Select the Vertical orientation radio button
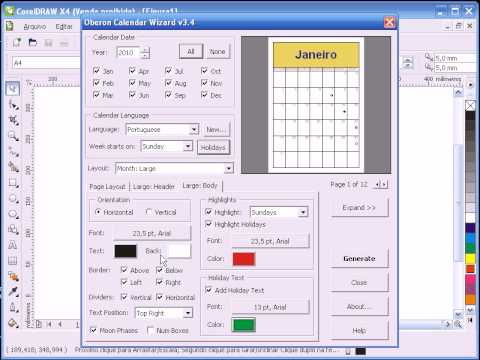Viewport: 480px width, 360px height. coord(149,212)
